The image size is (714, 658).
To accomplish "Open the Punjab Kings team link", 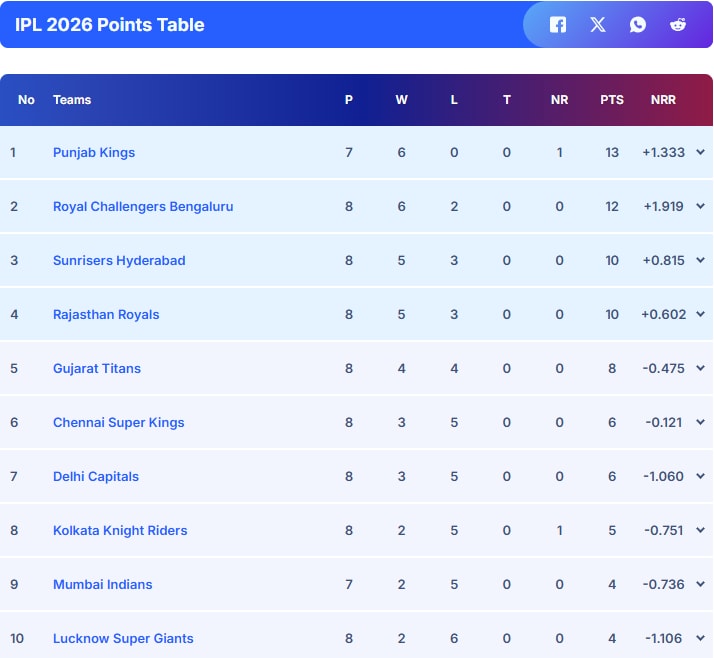I will coord(94,153).
